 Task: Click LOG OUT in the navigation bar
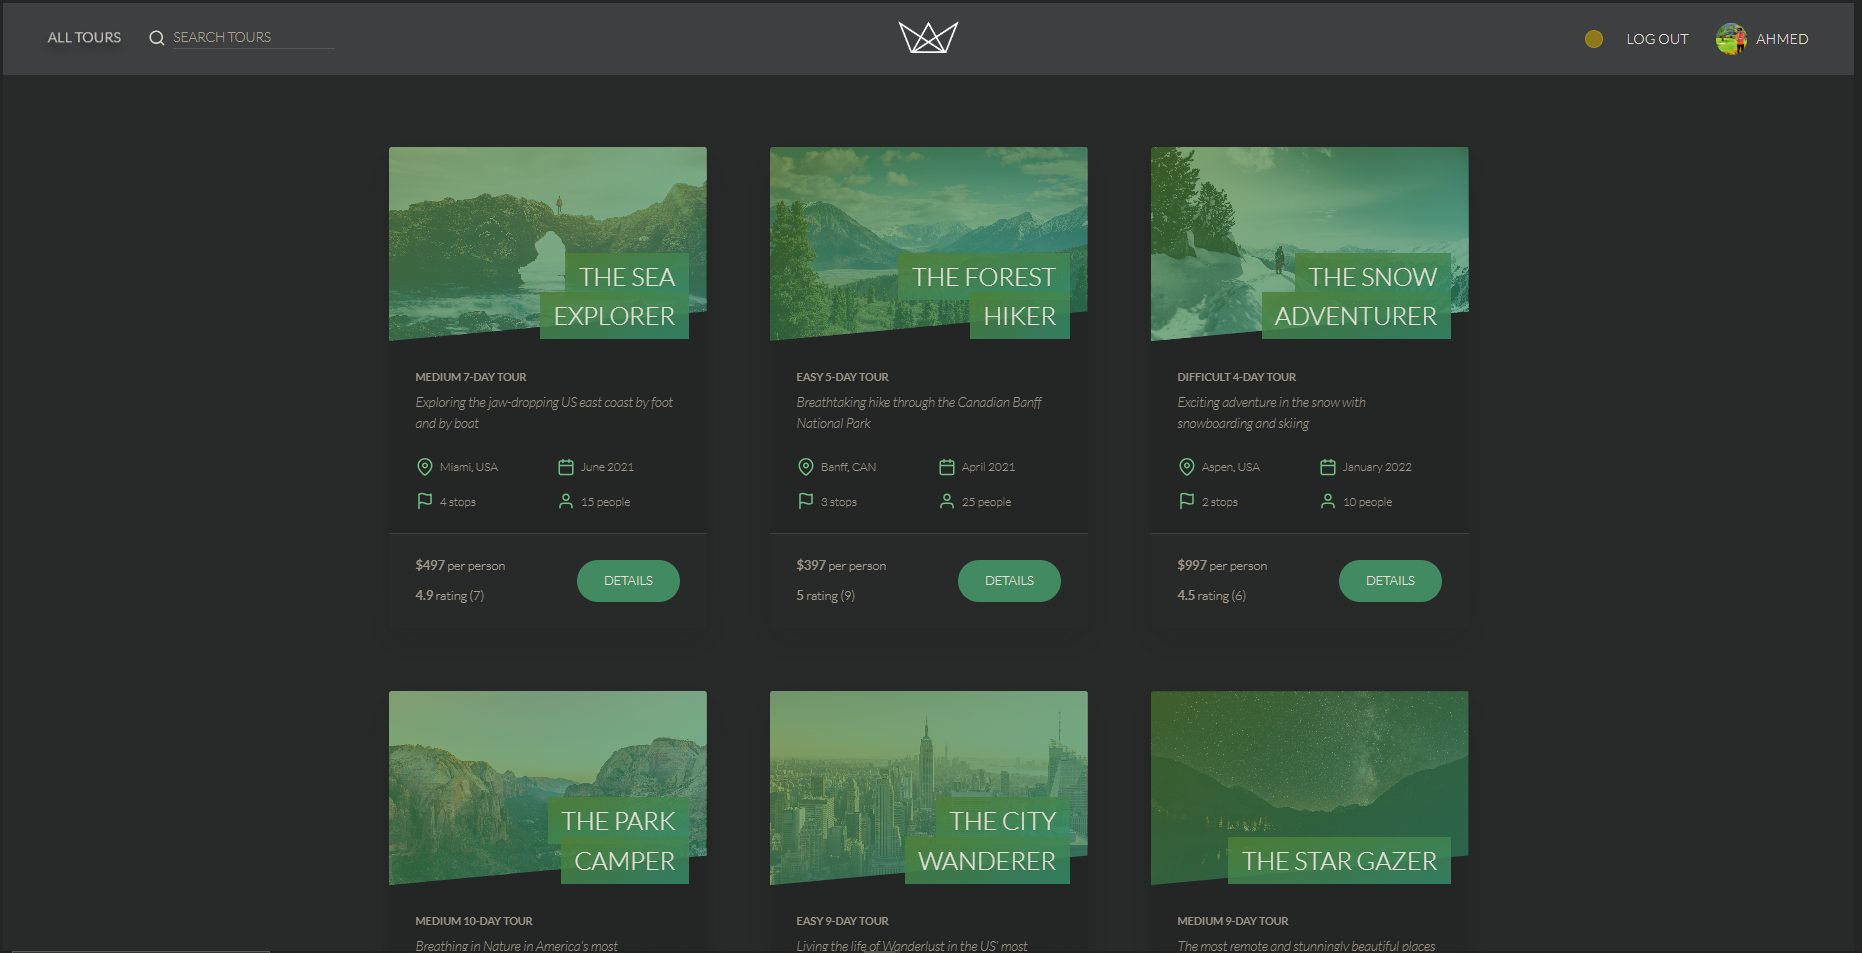point(1657,39)
